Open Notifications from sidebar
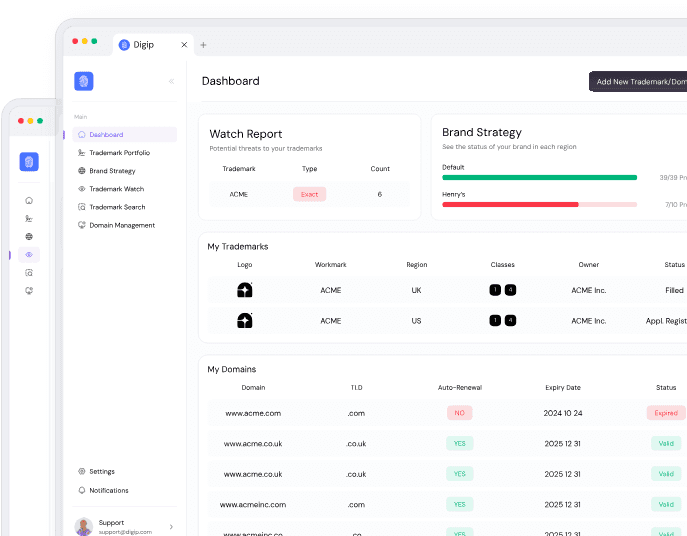The image size is (687, 536). tap(109, 490)
